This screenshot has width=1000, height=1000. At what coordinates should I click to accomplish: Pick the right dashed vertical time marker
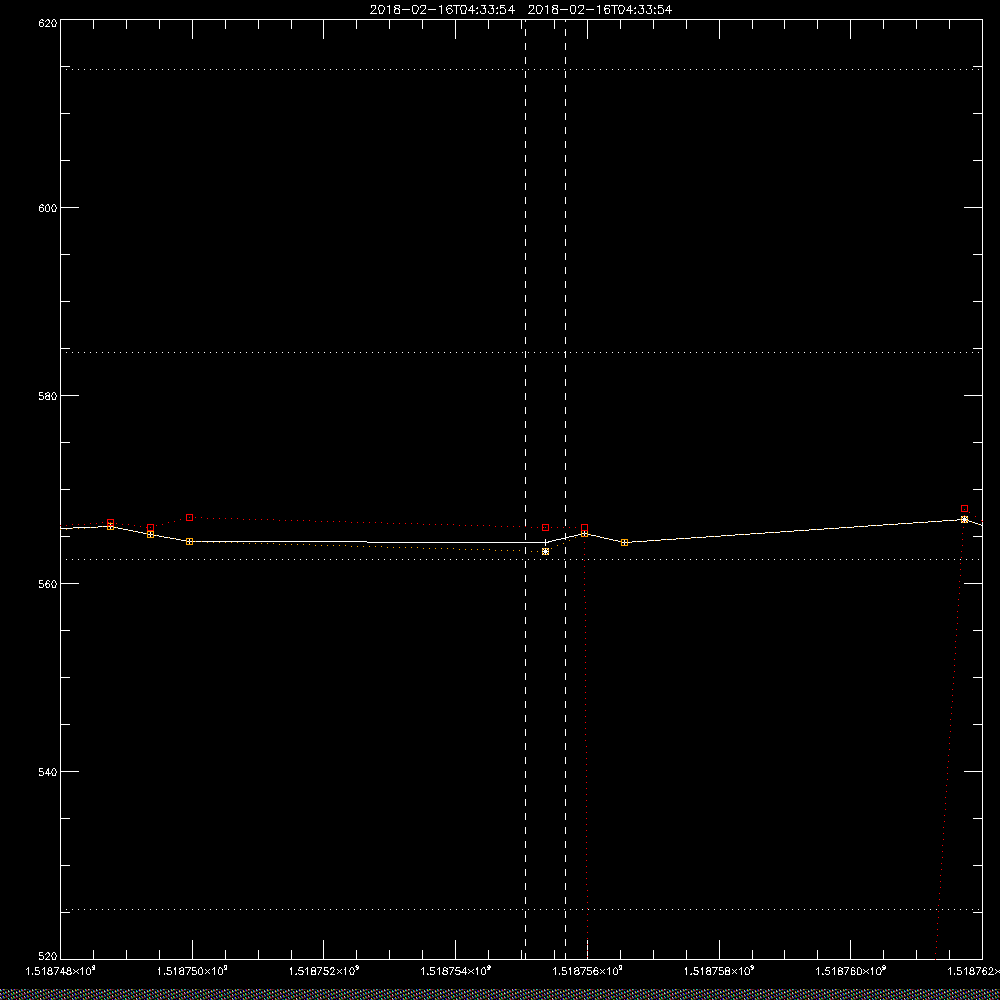point(566,488)
